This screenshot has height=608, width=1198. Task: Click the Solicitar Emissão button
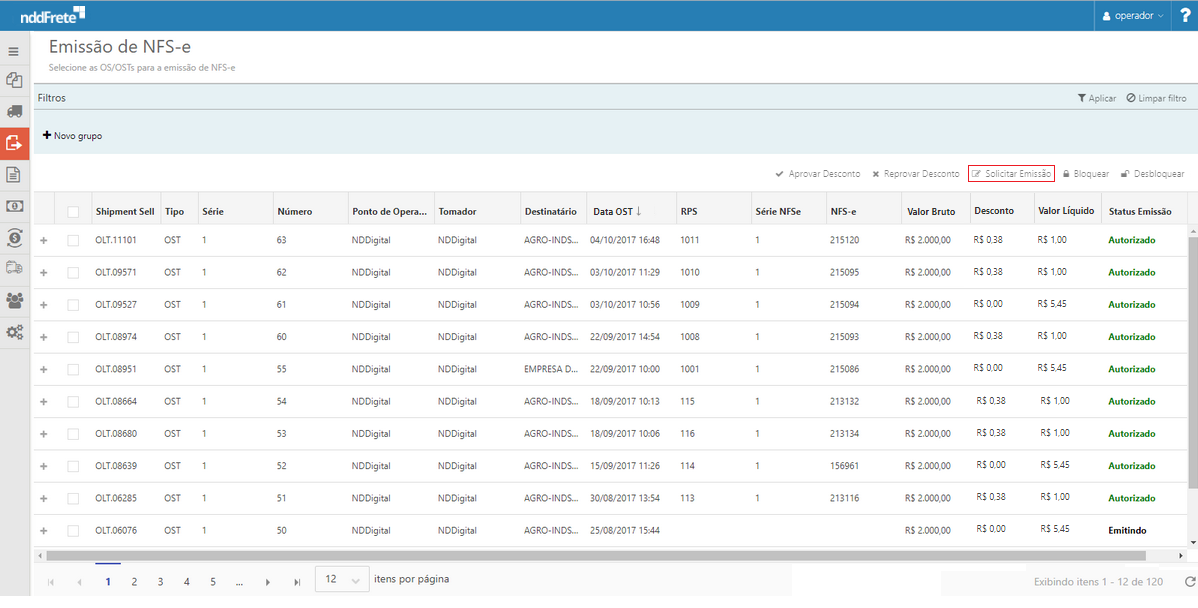tap(1011, 174)
